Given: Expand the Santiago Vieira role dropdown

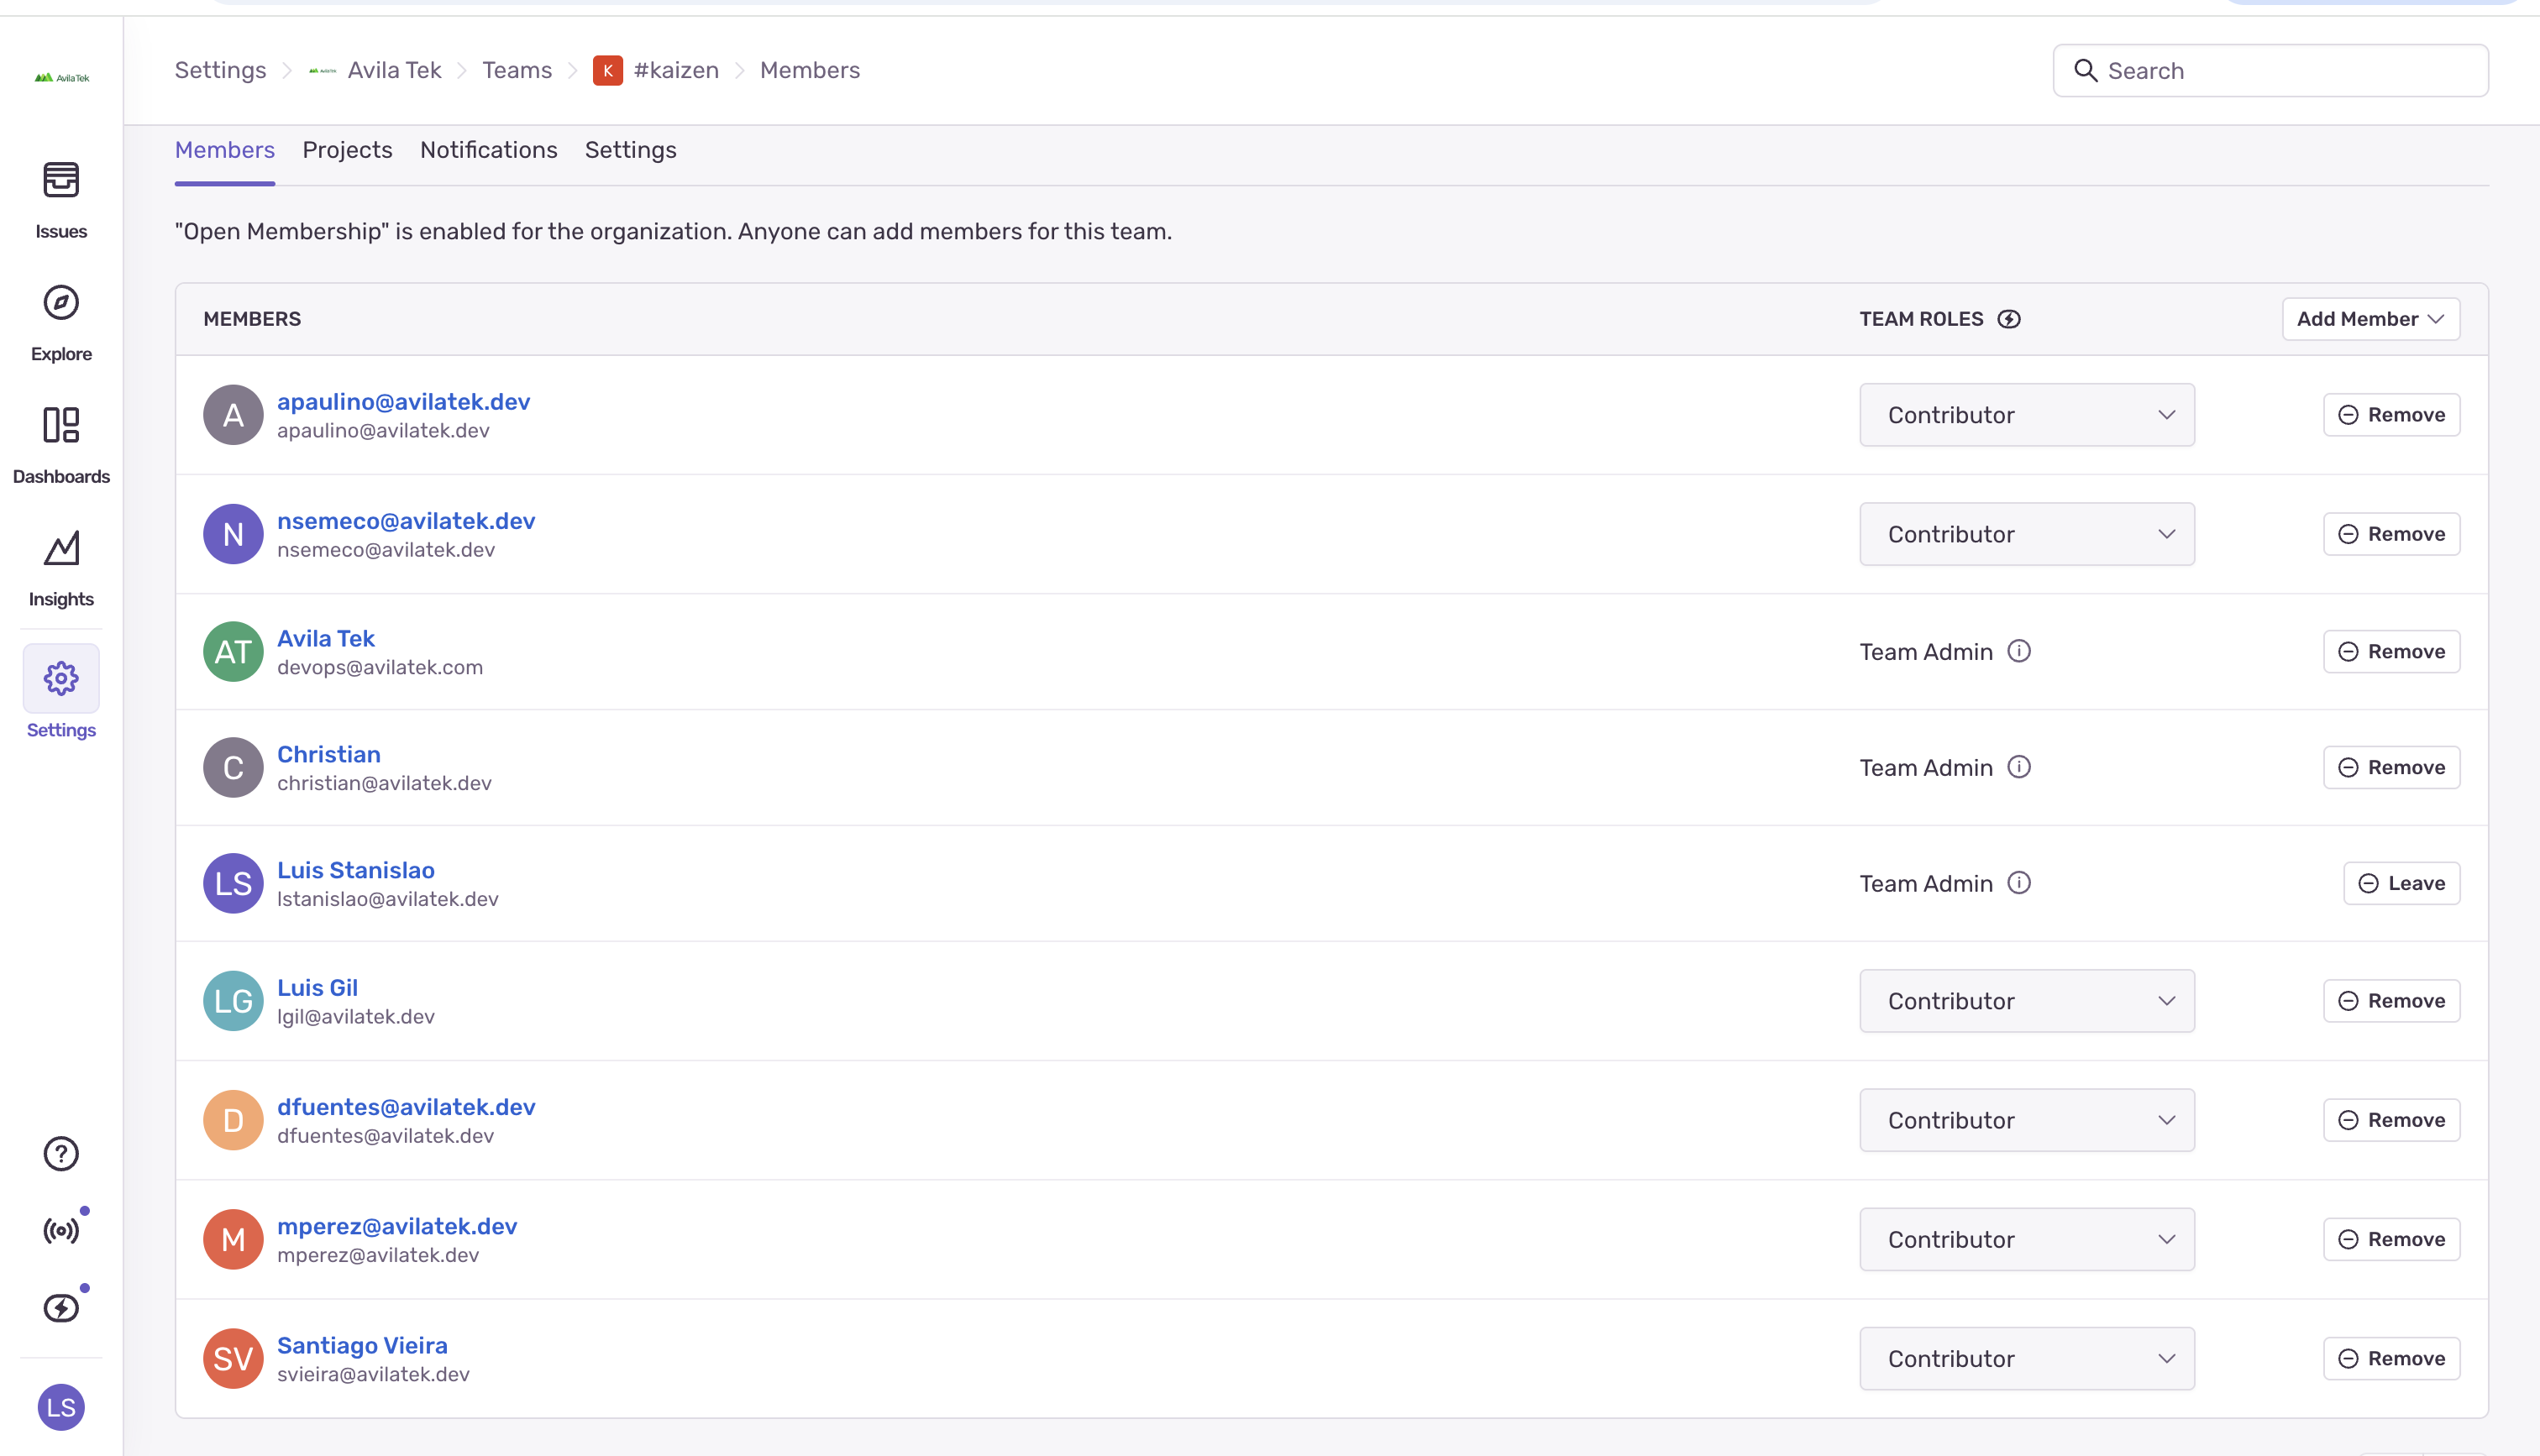Looking at the screenshot, I should (x=2026, y=1358).
